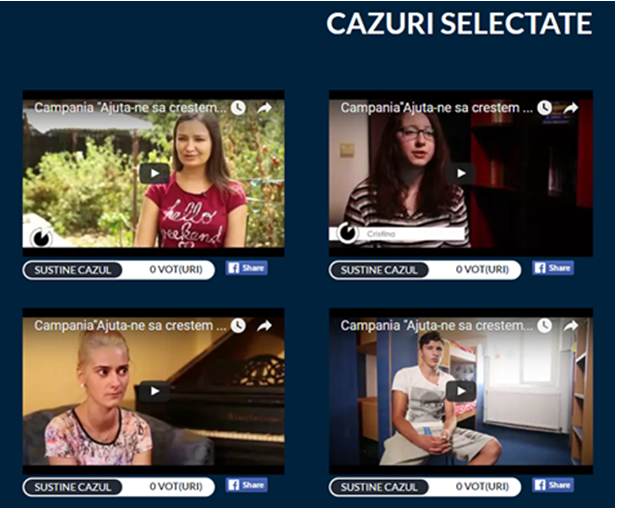This screenshot has height=508, width=617.
Task: Share the top-left case on Facebook
Action: (x=247, y=268)
